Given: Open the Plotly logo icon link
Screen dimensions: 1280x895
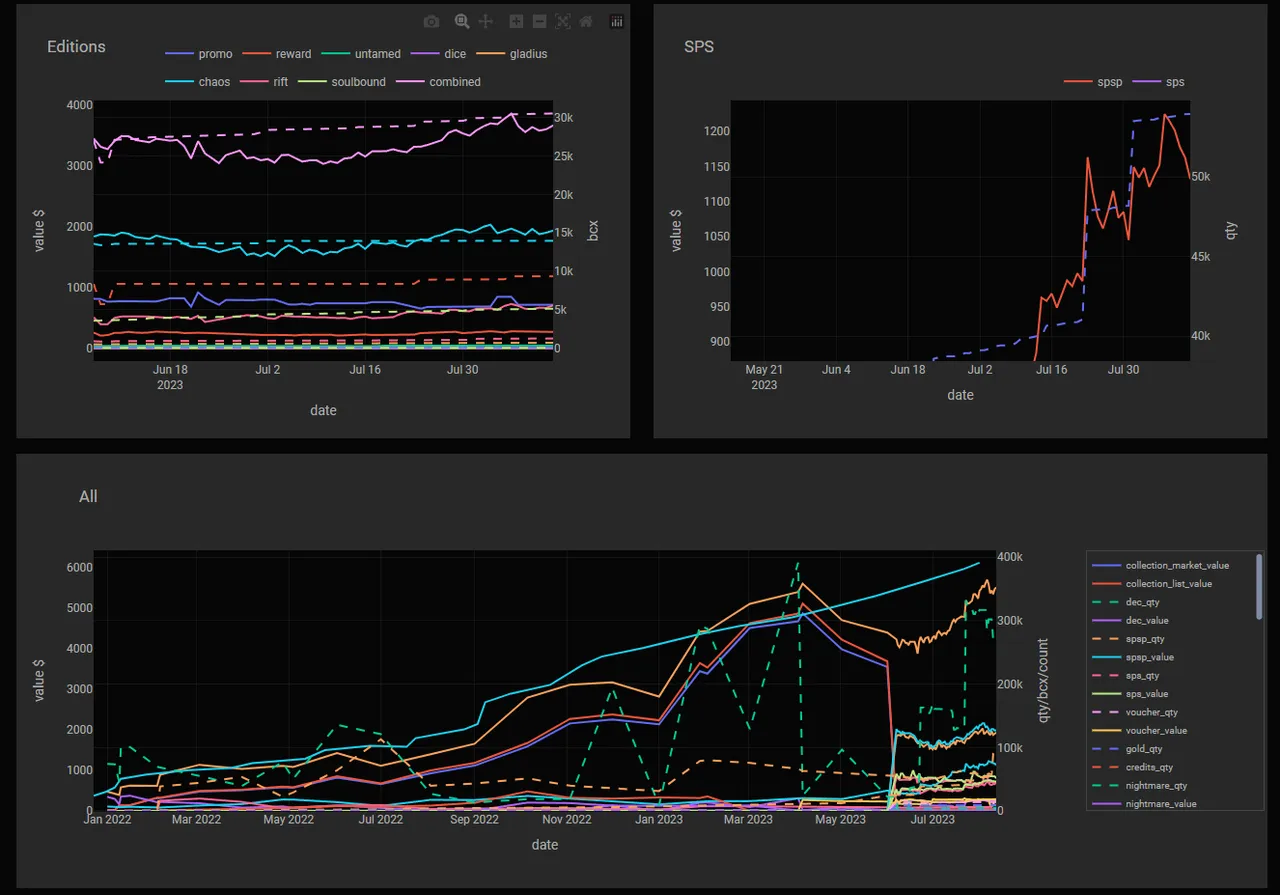Looking at the screenshot, I should (x=617, y=21).
